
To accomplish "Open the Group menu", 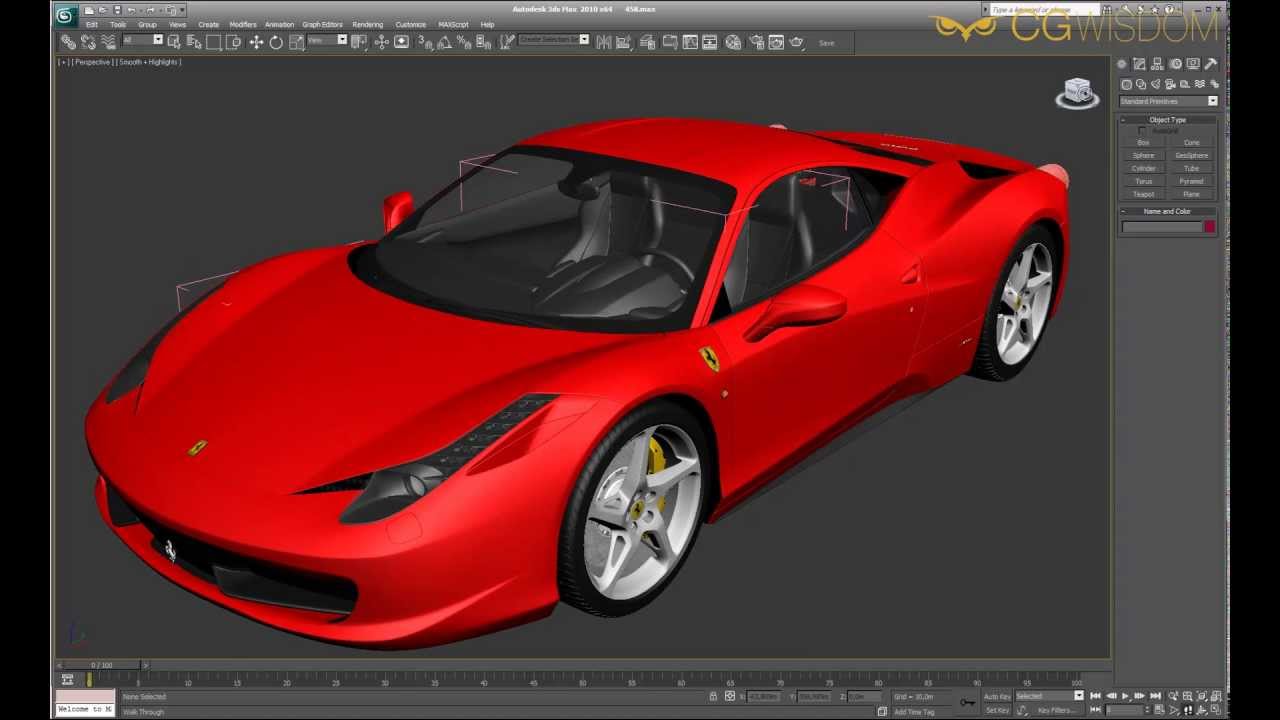I will click(147, 24).
